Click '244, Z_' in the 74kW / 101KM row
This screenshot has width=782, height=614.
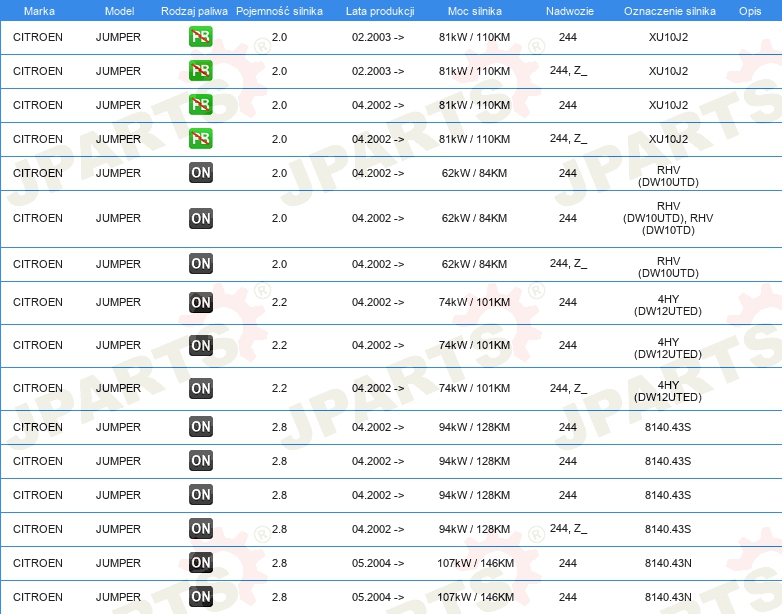(x=568, y=388)
